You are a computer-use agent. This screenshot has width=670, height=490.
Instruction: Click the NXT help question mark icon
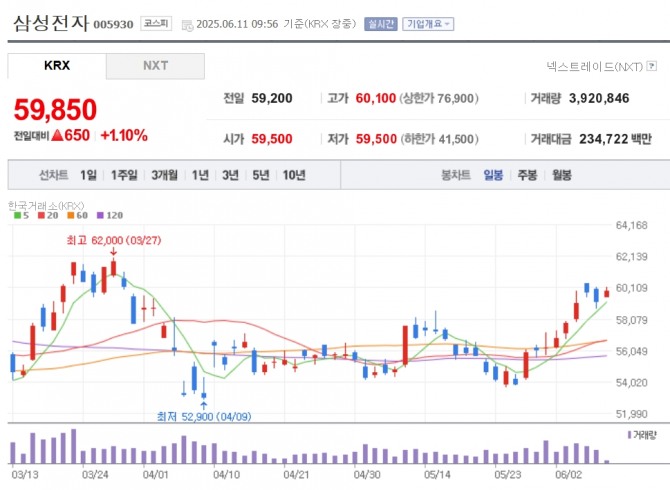tap(652, 66)
